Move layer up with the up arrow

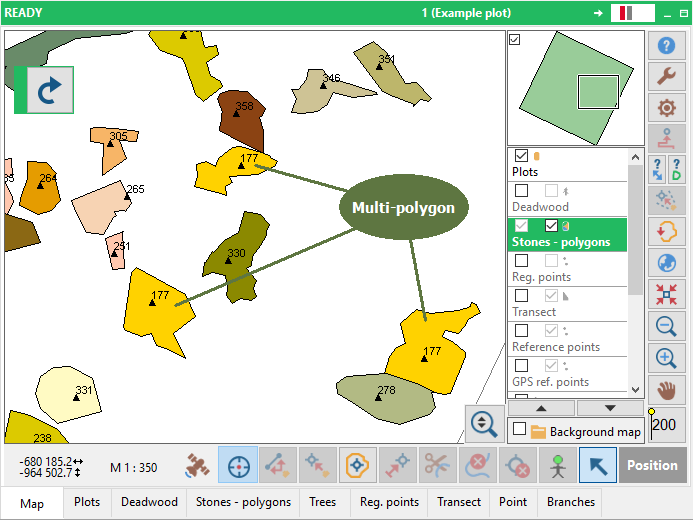point(541,408)
